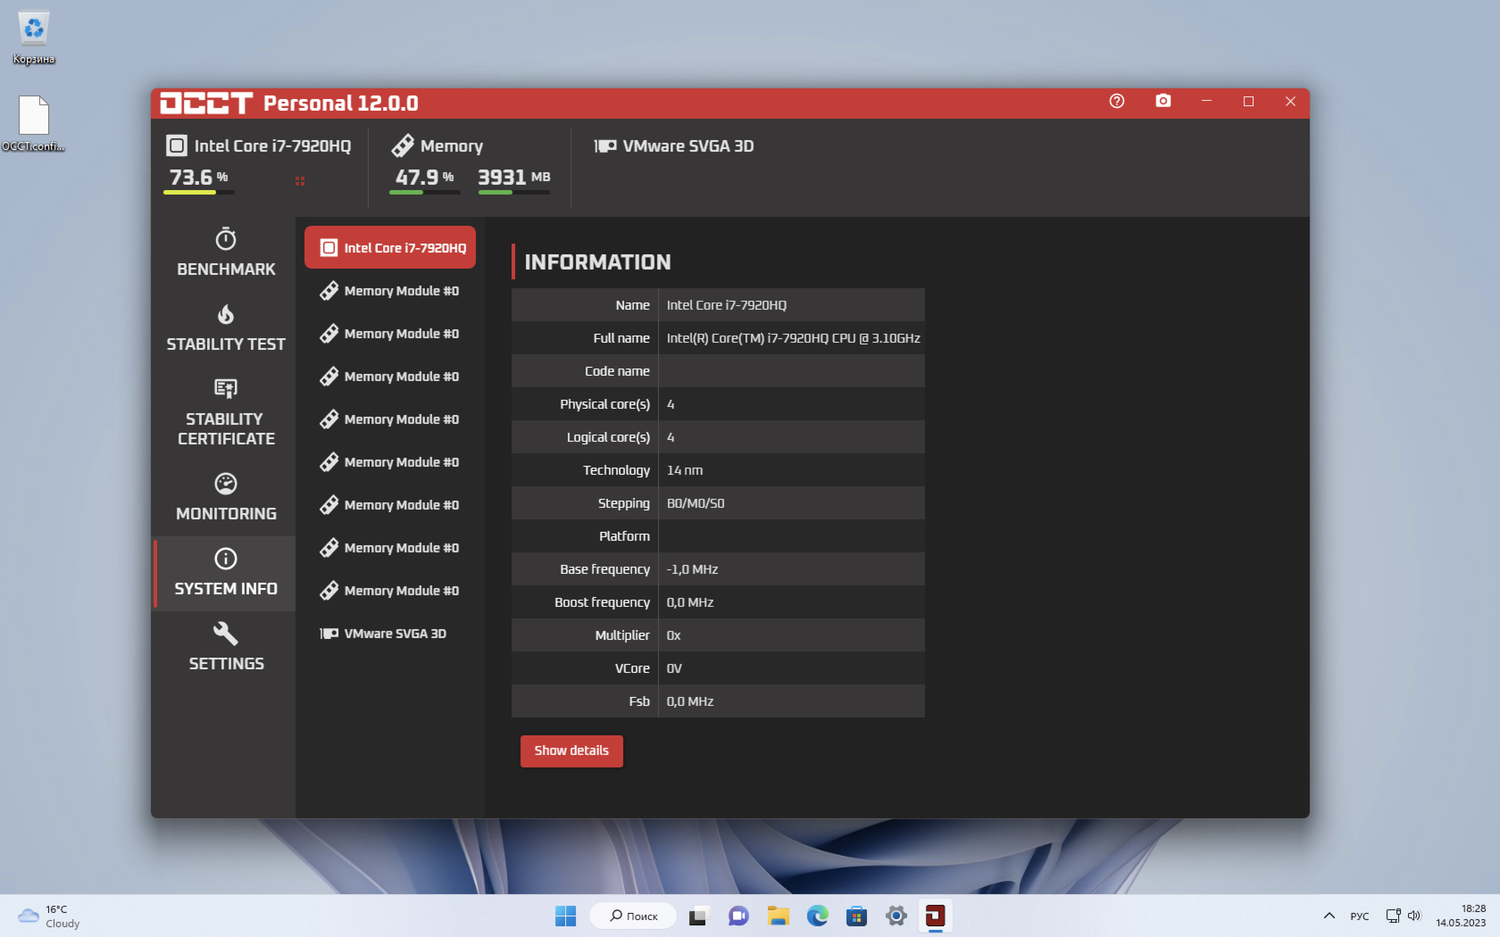This screenshot has width=1500, height=937.
Task: Open the weather widget showing 16°C
Action: [50, 916]
